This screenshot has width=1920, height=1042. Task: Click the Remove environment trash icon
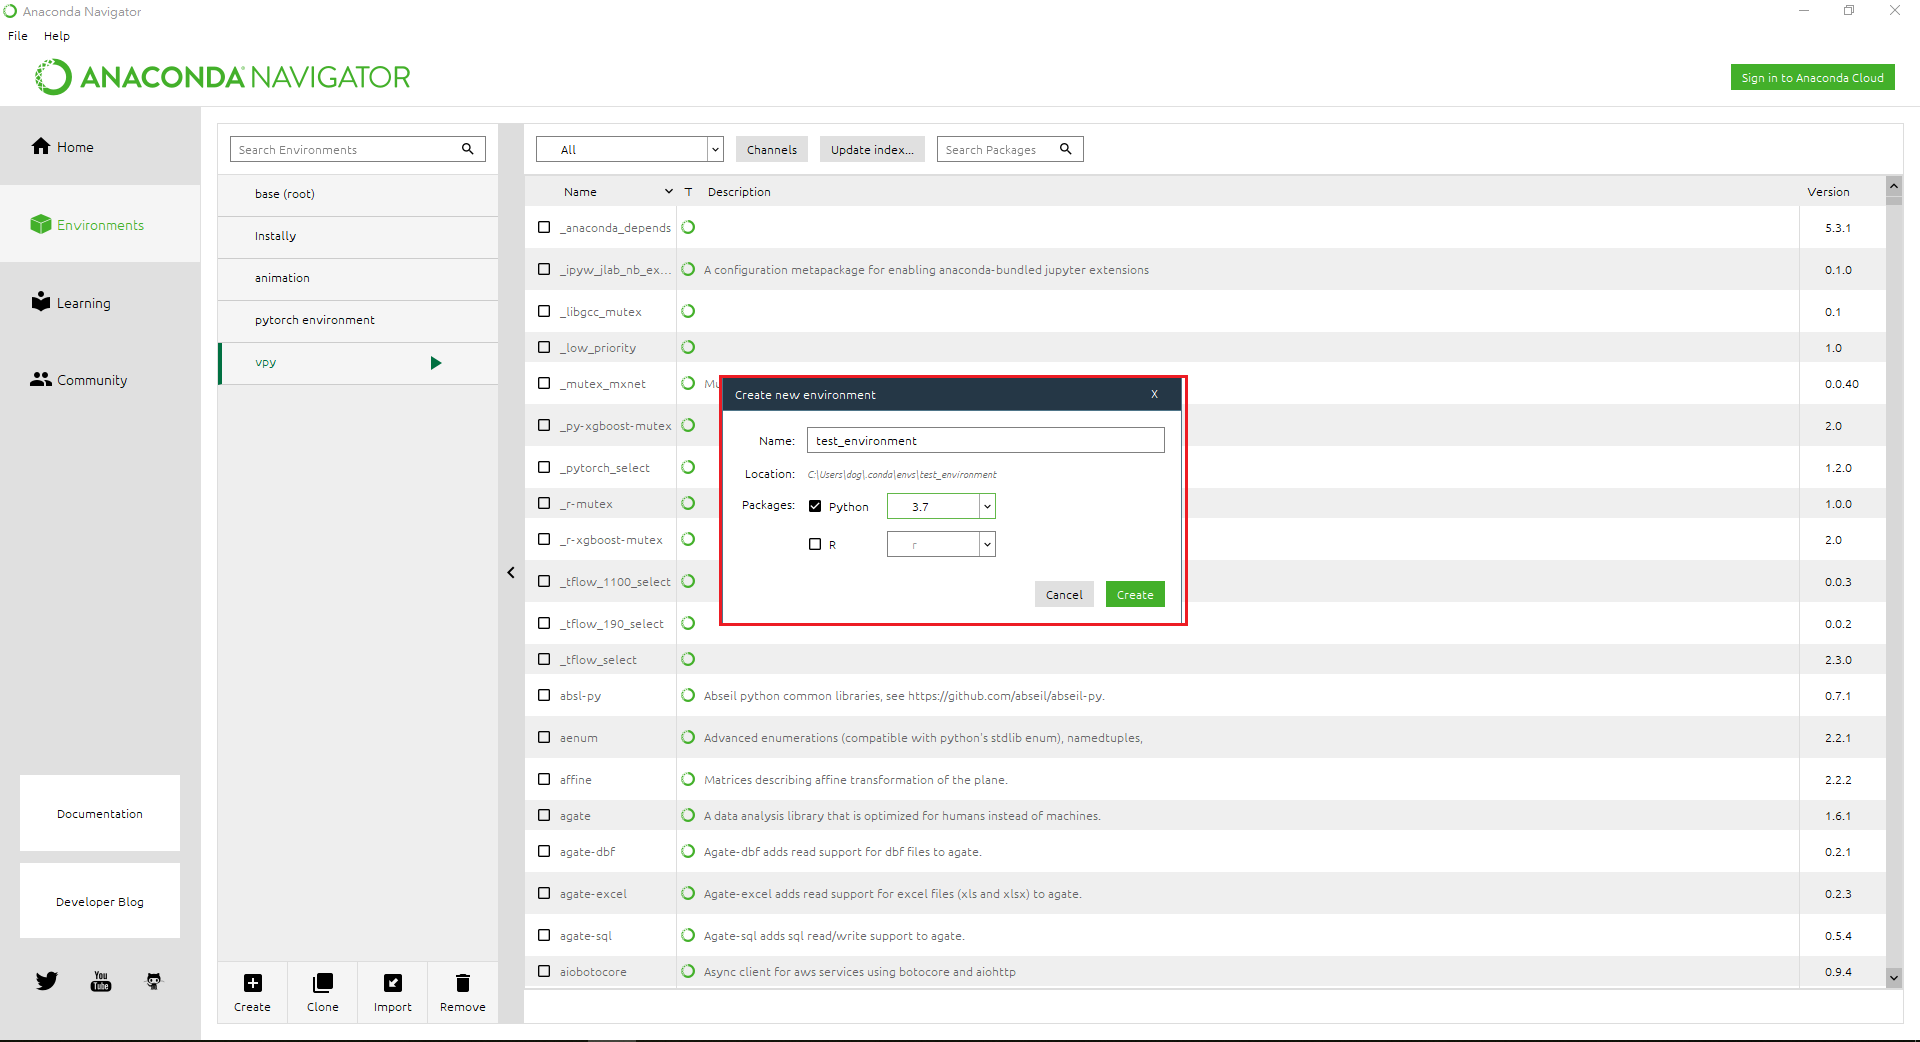click(462, 983)
